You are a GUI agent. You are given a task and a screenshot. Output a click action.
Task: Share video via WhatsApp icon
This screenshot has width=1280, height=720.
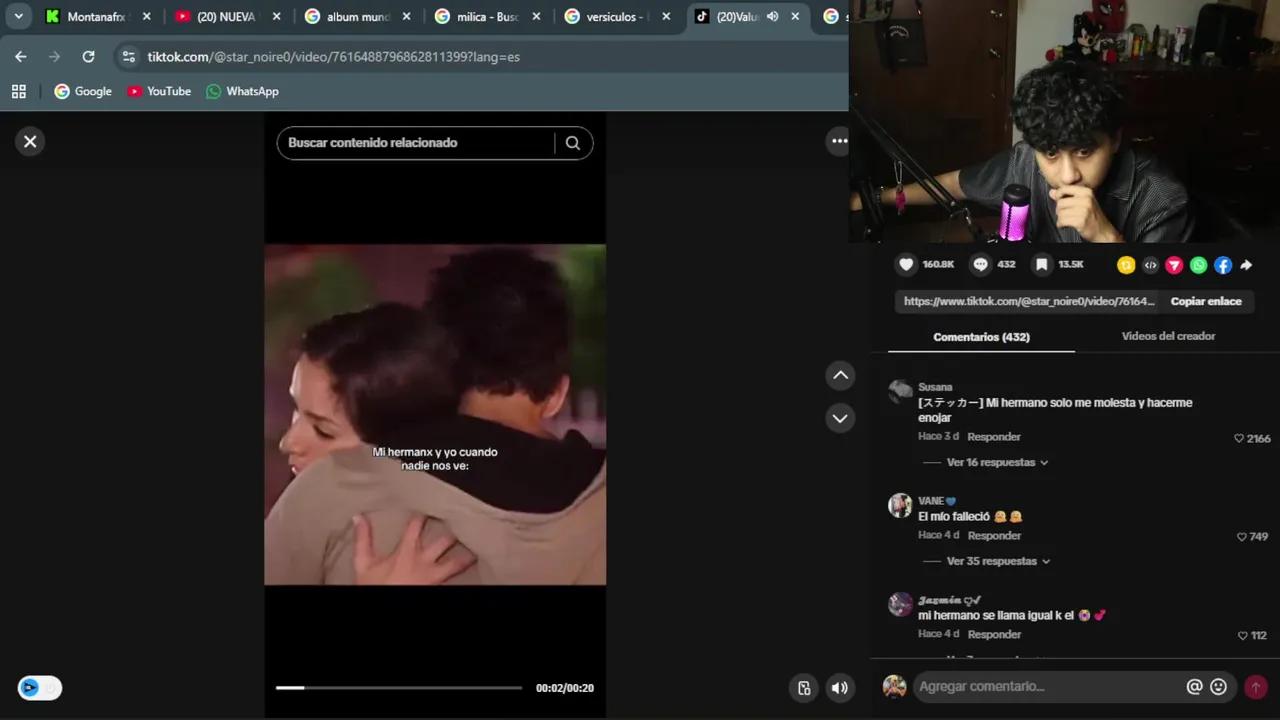click(x=1198, y=266)
